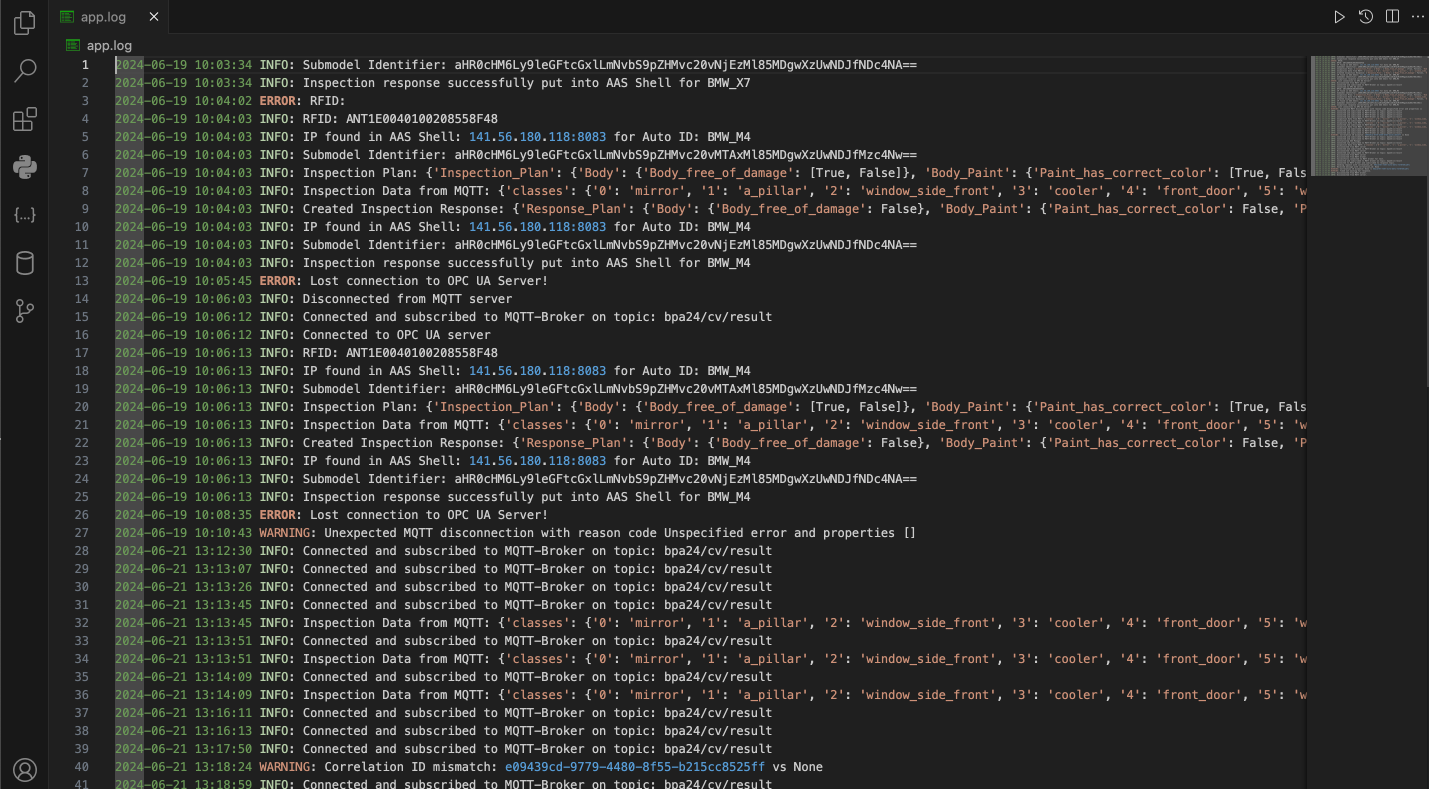Open IP link 141.56.180.118:8083 on line 10

(x=537, y=227)
